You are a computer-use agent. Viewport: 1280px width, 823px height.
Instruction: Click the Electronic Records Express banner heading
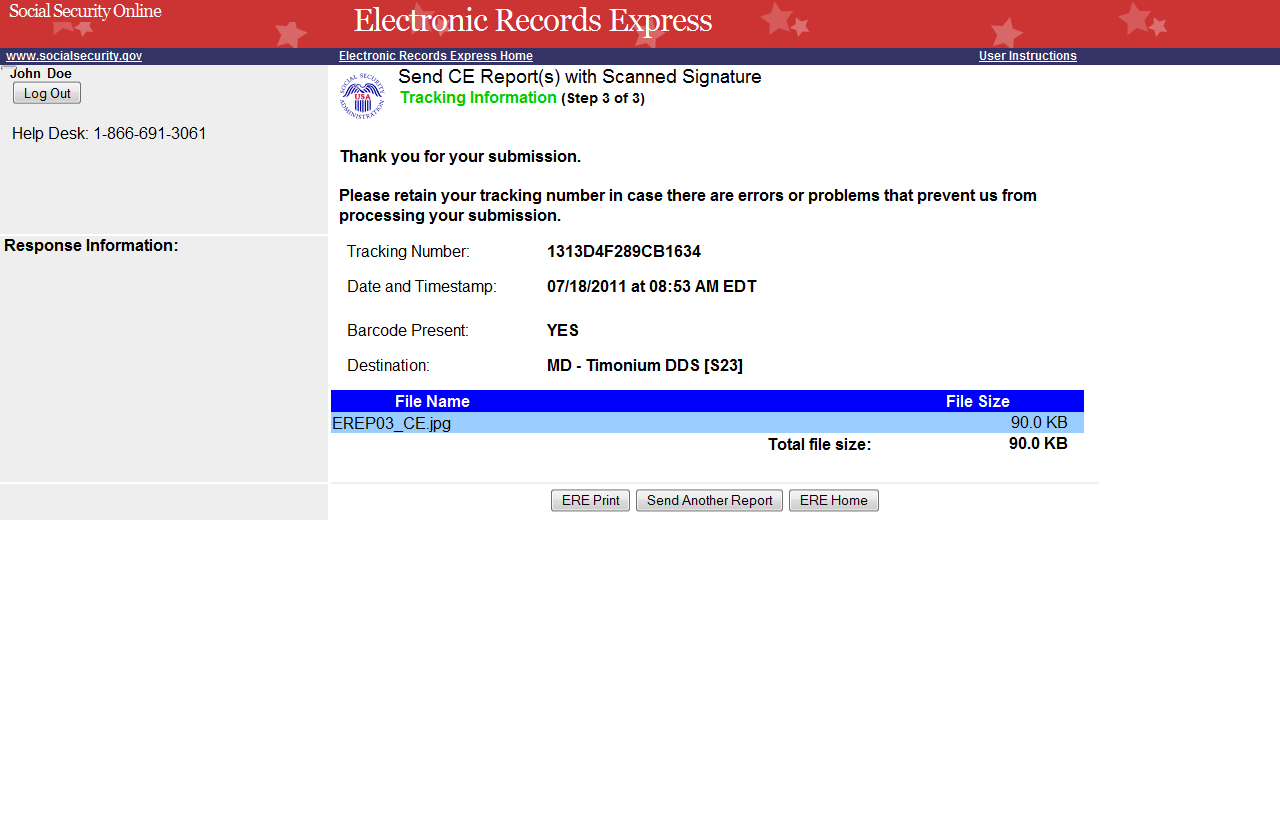pyautogui.click(x=533, y=21)
